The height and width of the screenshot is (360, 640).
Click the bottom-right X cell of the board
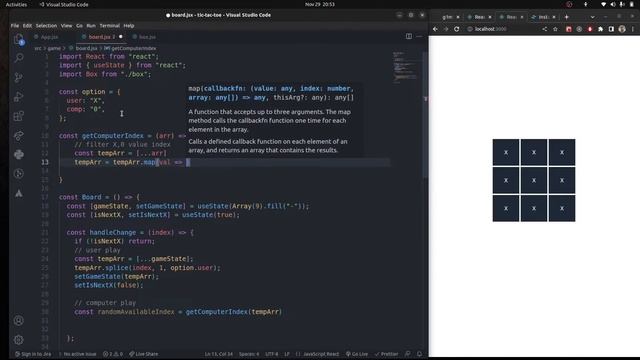(562, 208)
